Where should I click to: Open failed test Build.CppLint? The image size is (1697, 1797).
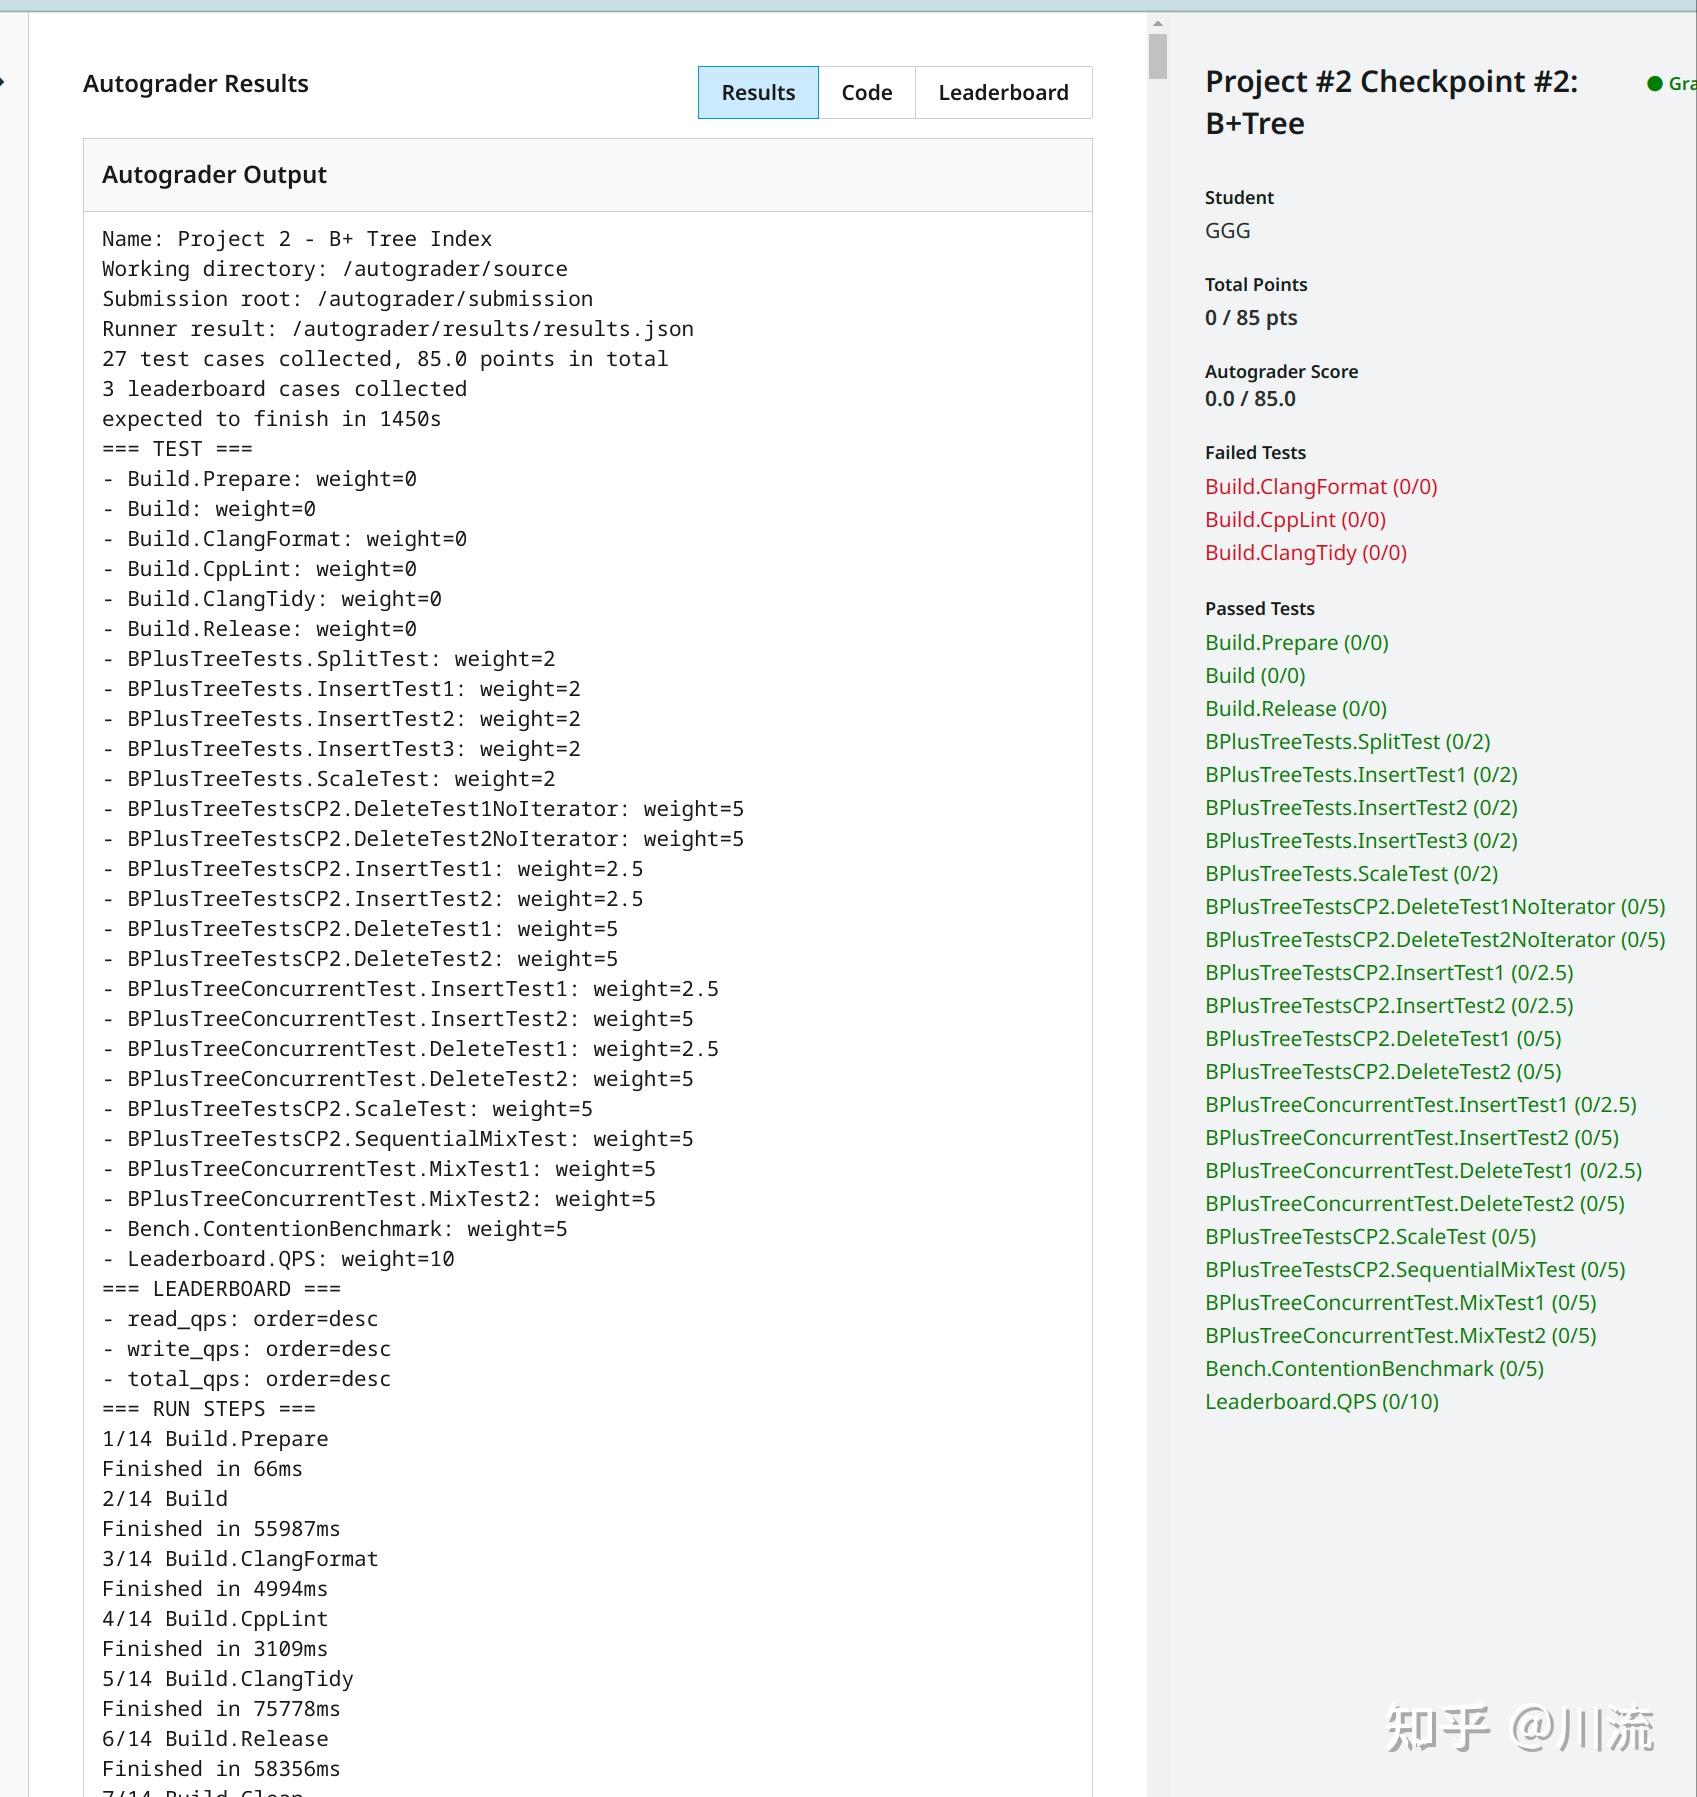(x=1295, y=520)
